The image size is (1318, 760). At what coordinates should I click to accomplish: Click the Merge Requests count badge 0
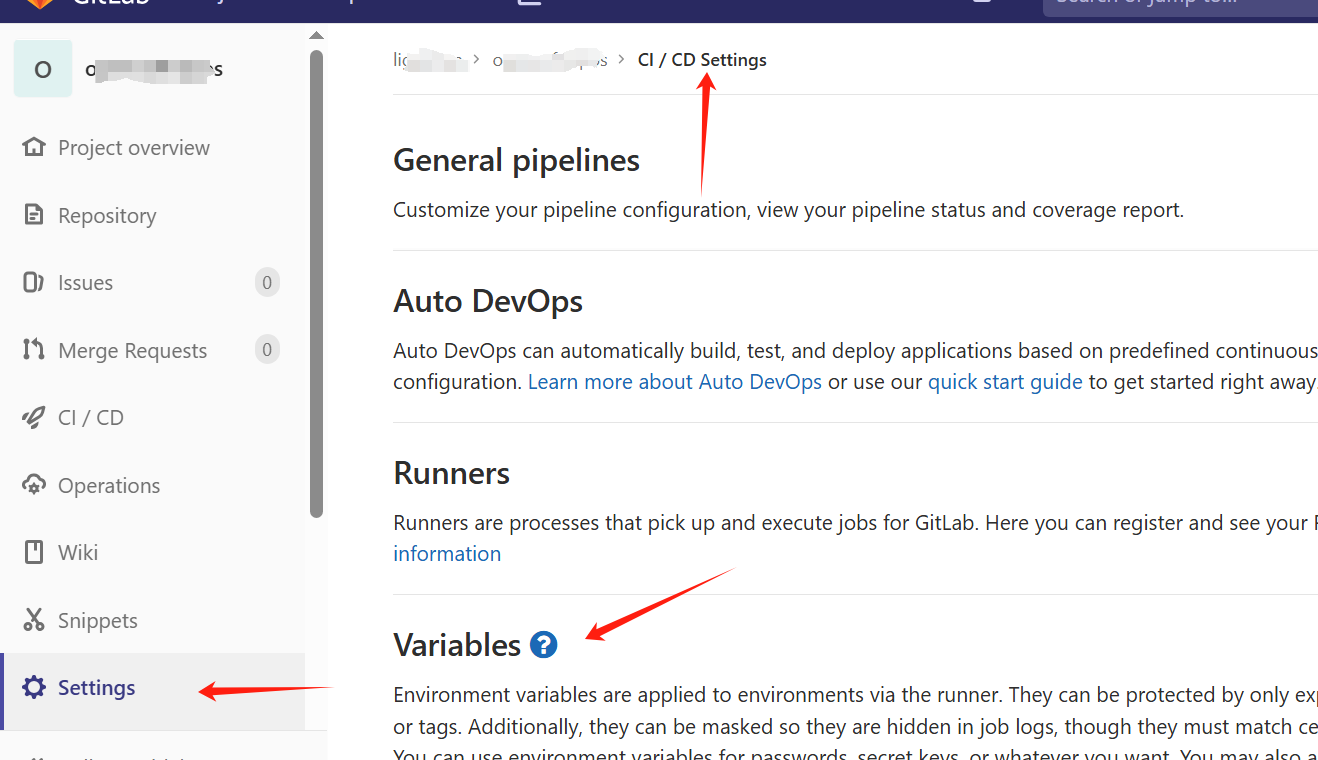(267, 350)
